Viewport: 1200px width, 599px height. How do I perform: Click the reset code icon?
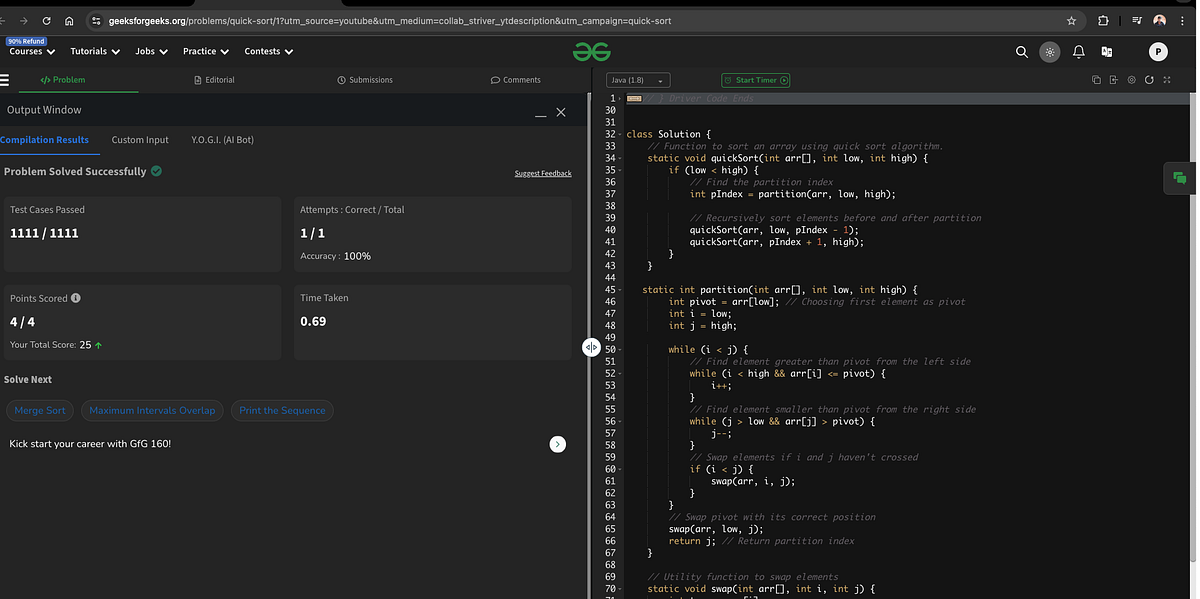(x=1149, y=80)
